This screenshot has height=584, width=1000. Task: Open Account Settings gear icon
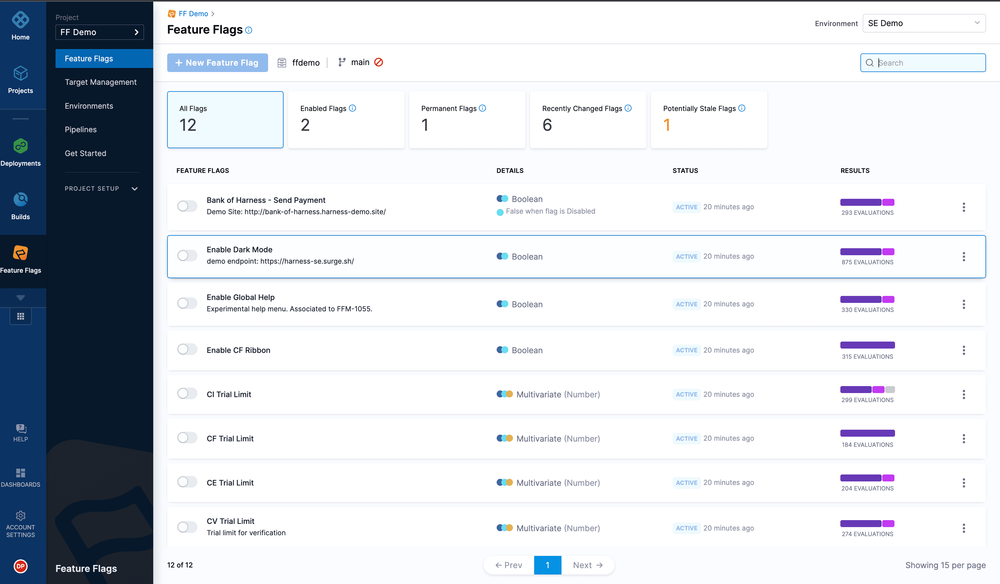20,515
